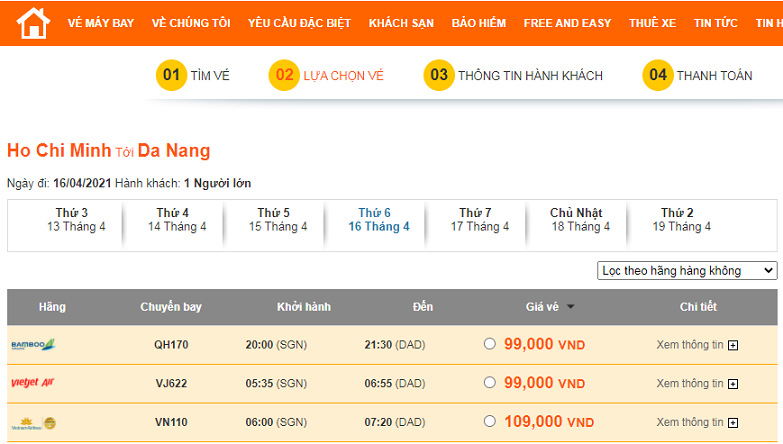Click the Hãng column header
This screenshot has width=783, height=444.
pos(52,307)
